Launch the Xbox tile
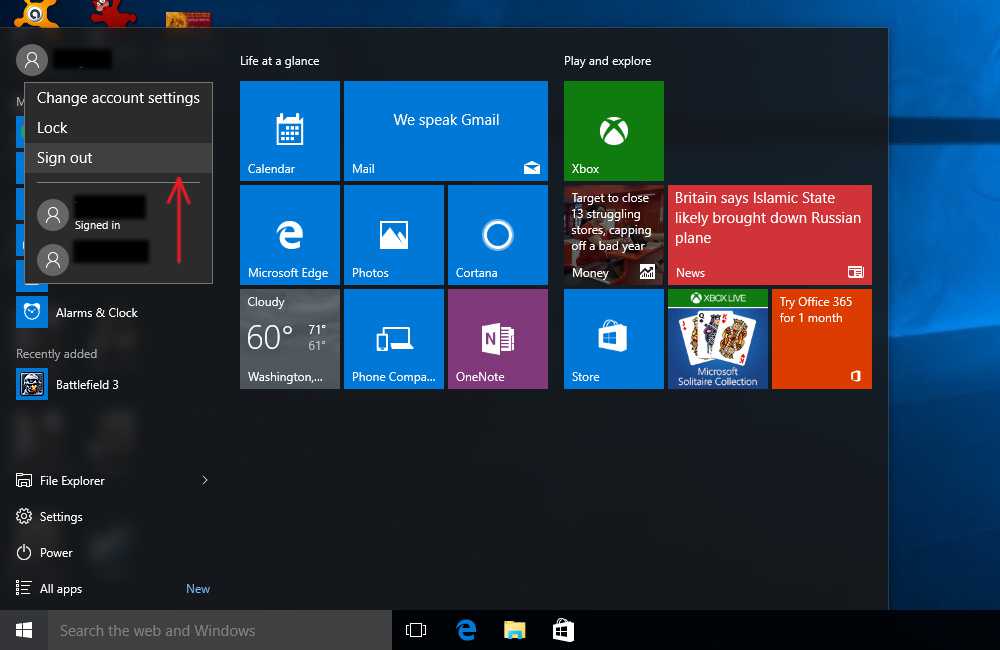The image size is (1000, 650). pos(614,131)
